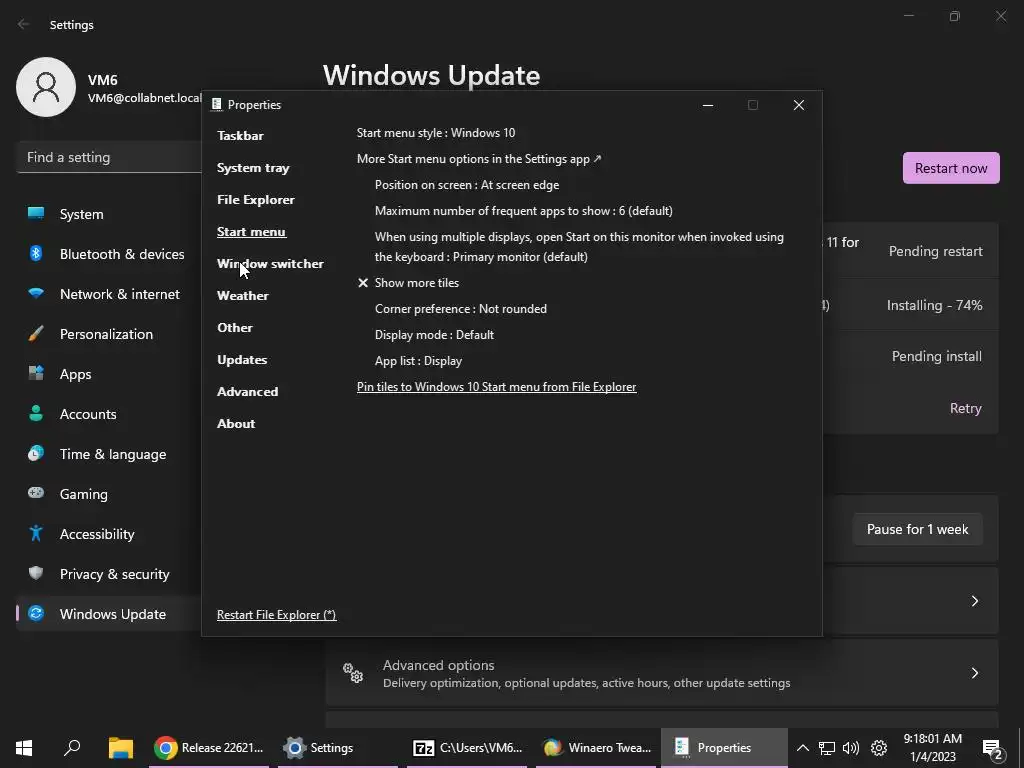Switch to the 7-Zip C:\Users\VM6 taskbar window

pyautogui.click(x=467, y=748)
